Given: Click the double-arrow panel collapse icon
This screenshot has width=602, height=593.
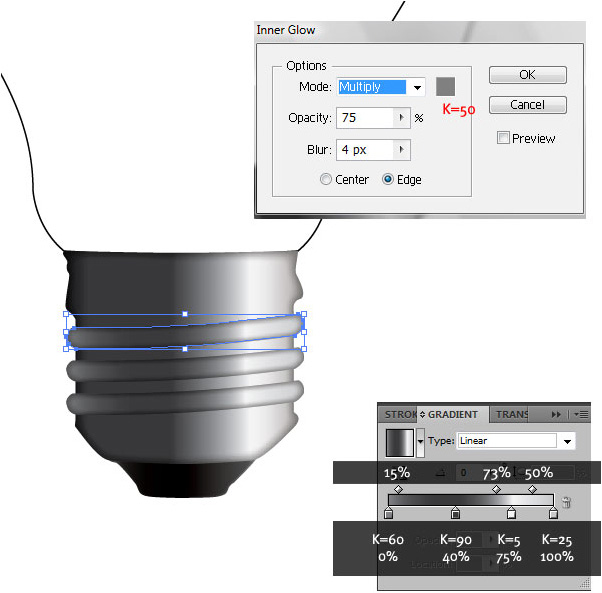Looking at the screenshot, I should [556, 414].
